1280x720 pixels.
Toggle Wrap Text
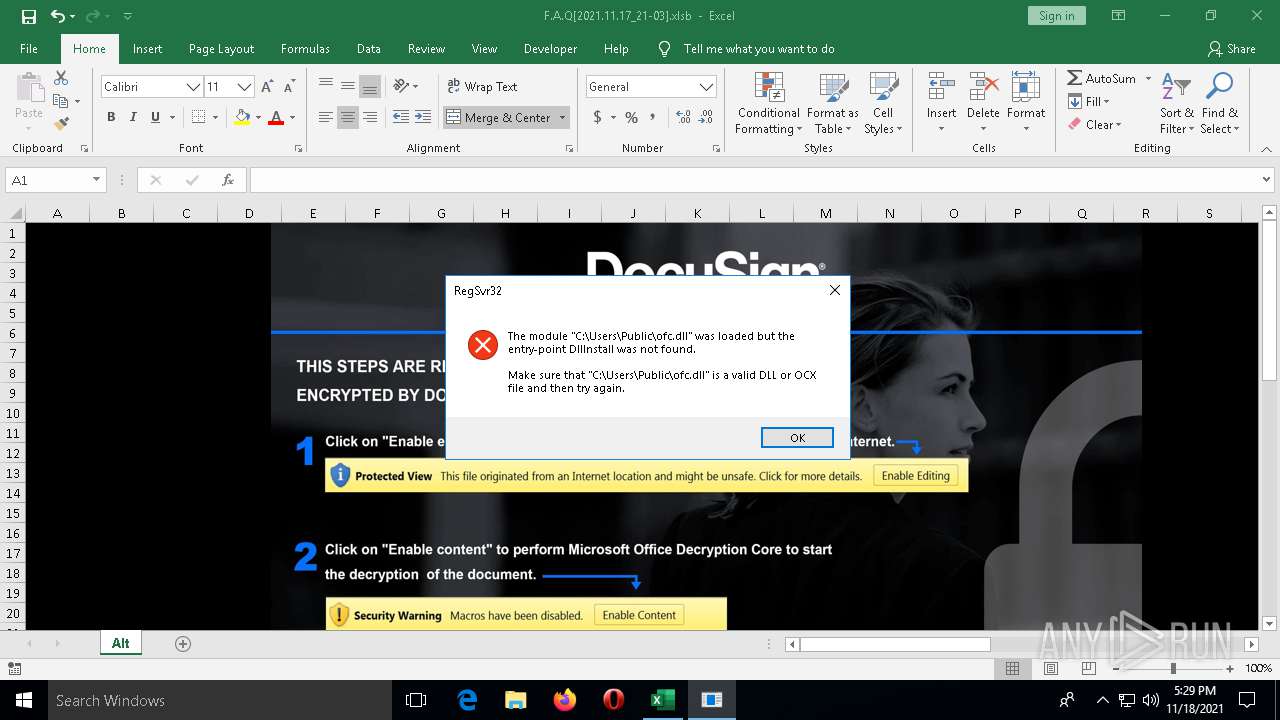point(482,87)
